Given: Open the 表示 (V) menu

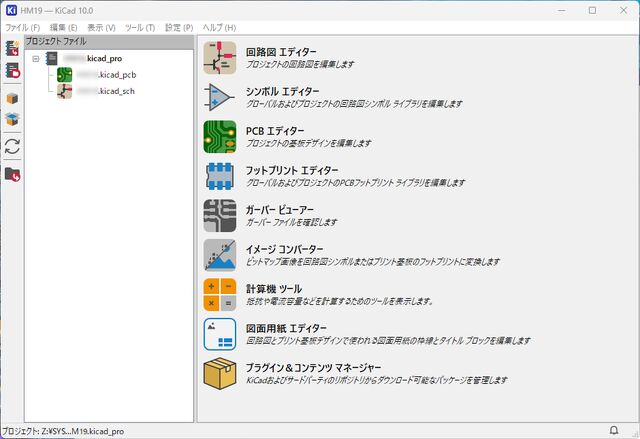Looking at the screenshot, I should coord(101,28).
